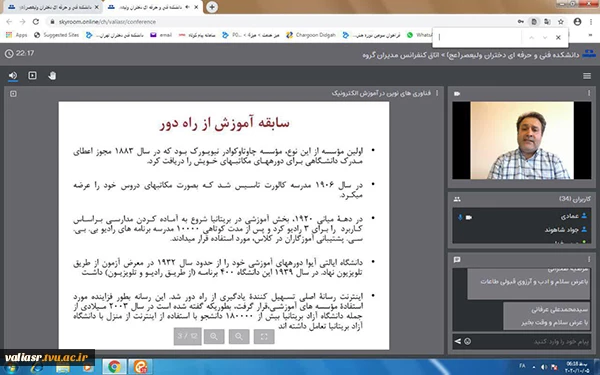Go to the next find result arrow
The image size is (600, 375).
pyautogui.click(x=545, y=38)
